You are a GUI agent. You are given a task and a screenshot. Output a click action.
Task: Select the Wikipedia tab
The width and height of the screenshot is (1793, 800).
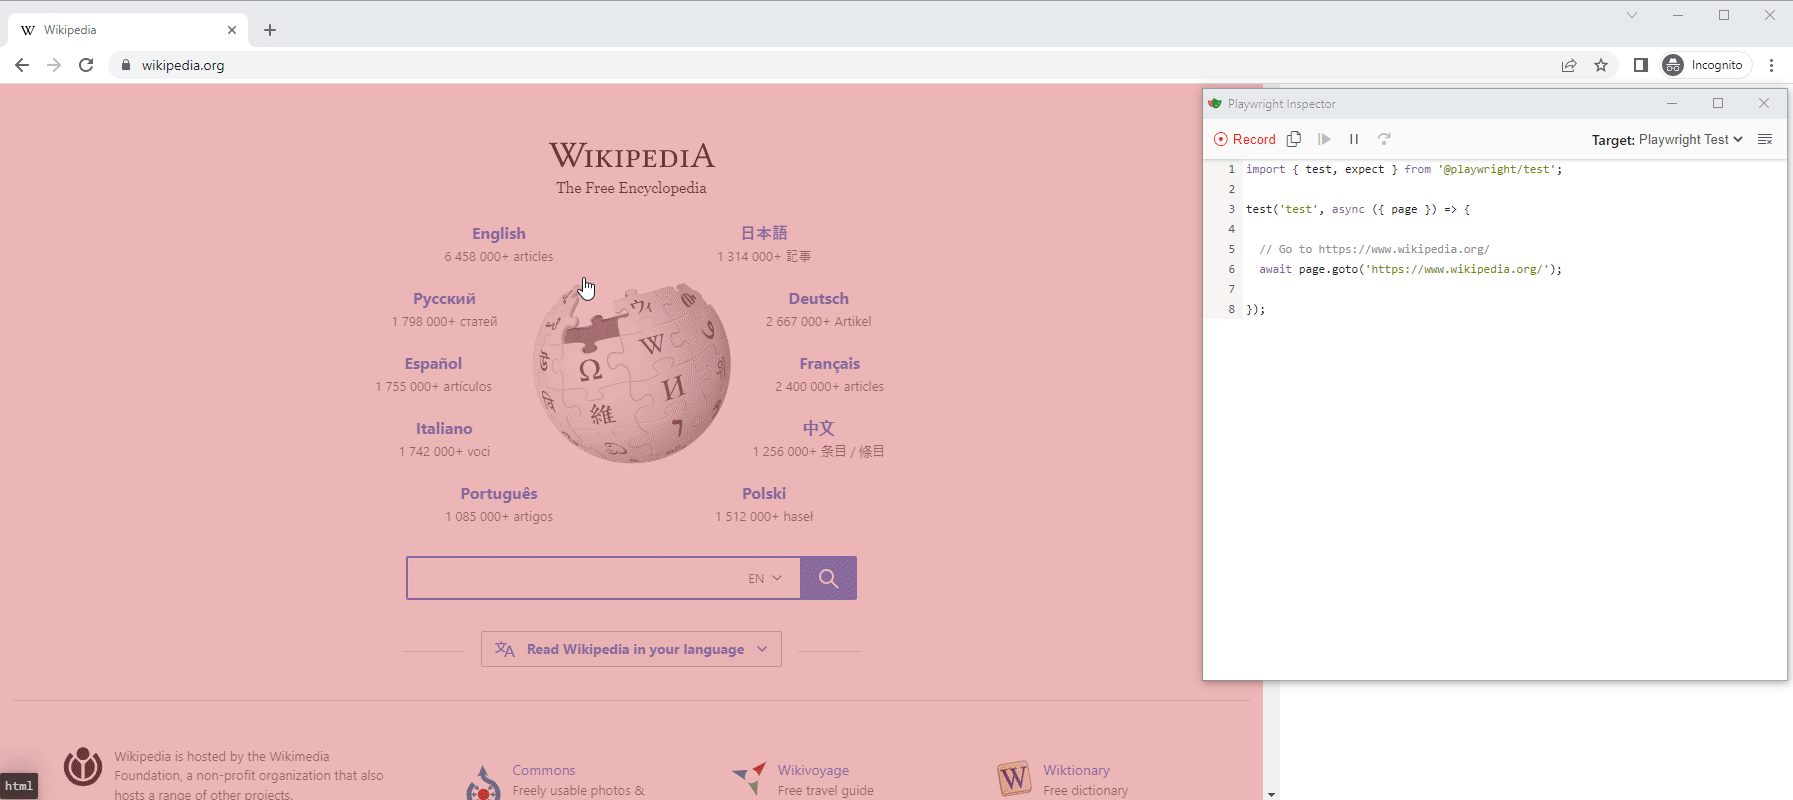coord(128,30)
